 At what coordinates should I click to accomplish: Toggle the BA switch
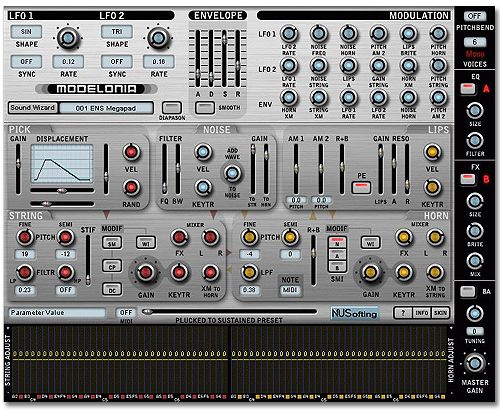pos(468,292)
